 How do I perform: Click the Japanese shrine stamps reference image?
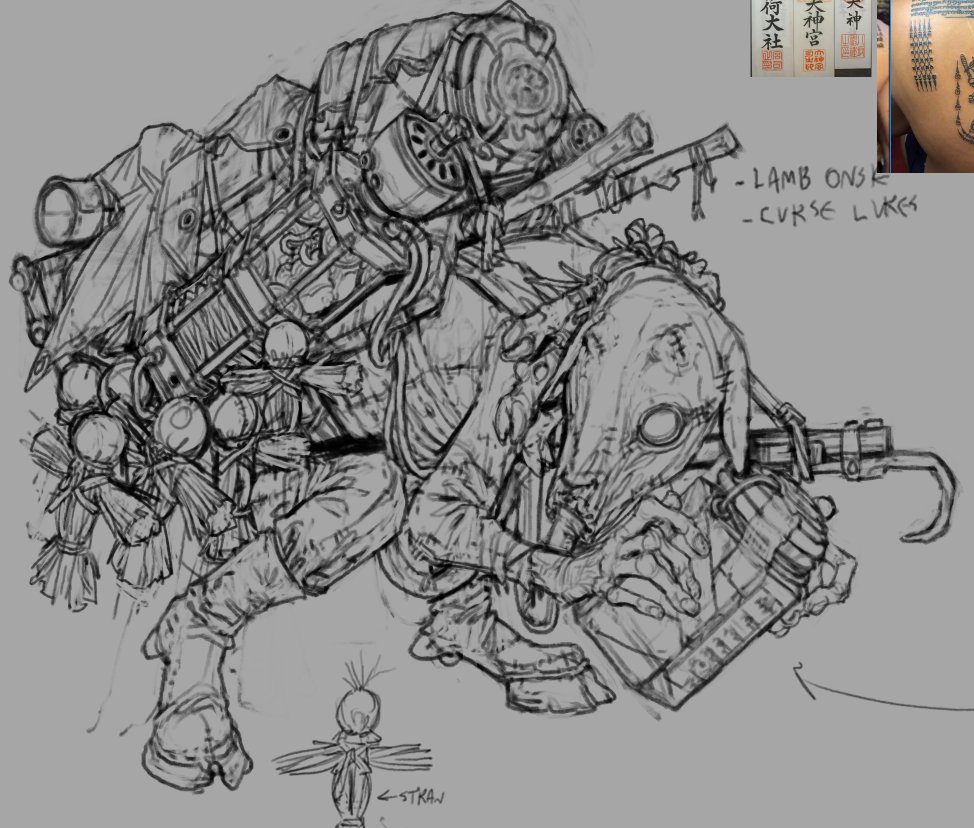(813, 38)
